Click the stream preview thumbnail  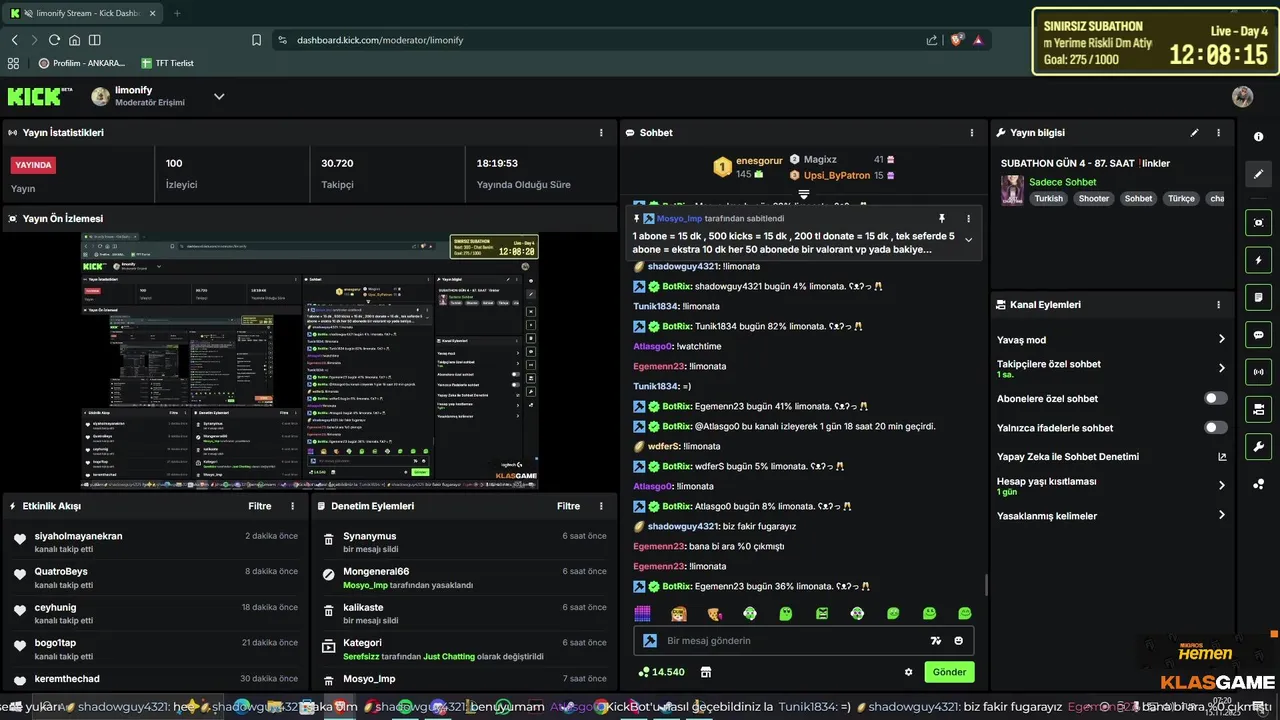tap(310, 361)
